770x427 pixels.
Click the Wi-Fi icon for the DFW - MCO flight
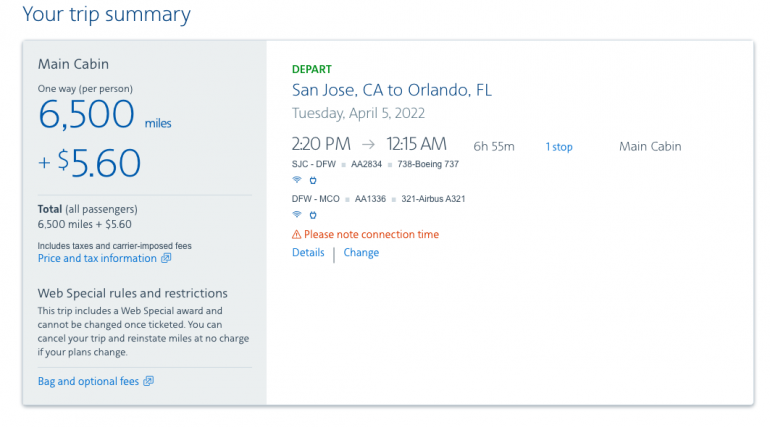pyautogui.click(x=297, y=215)
